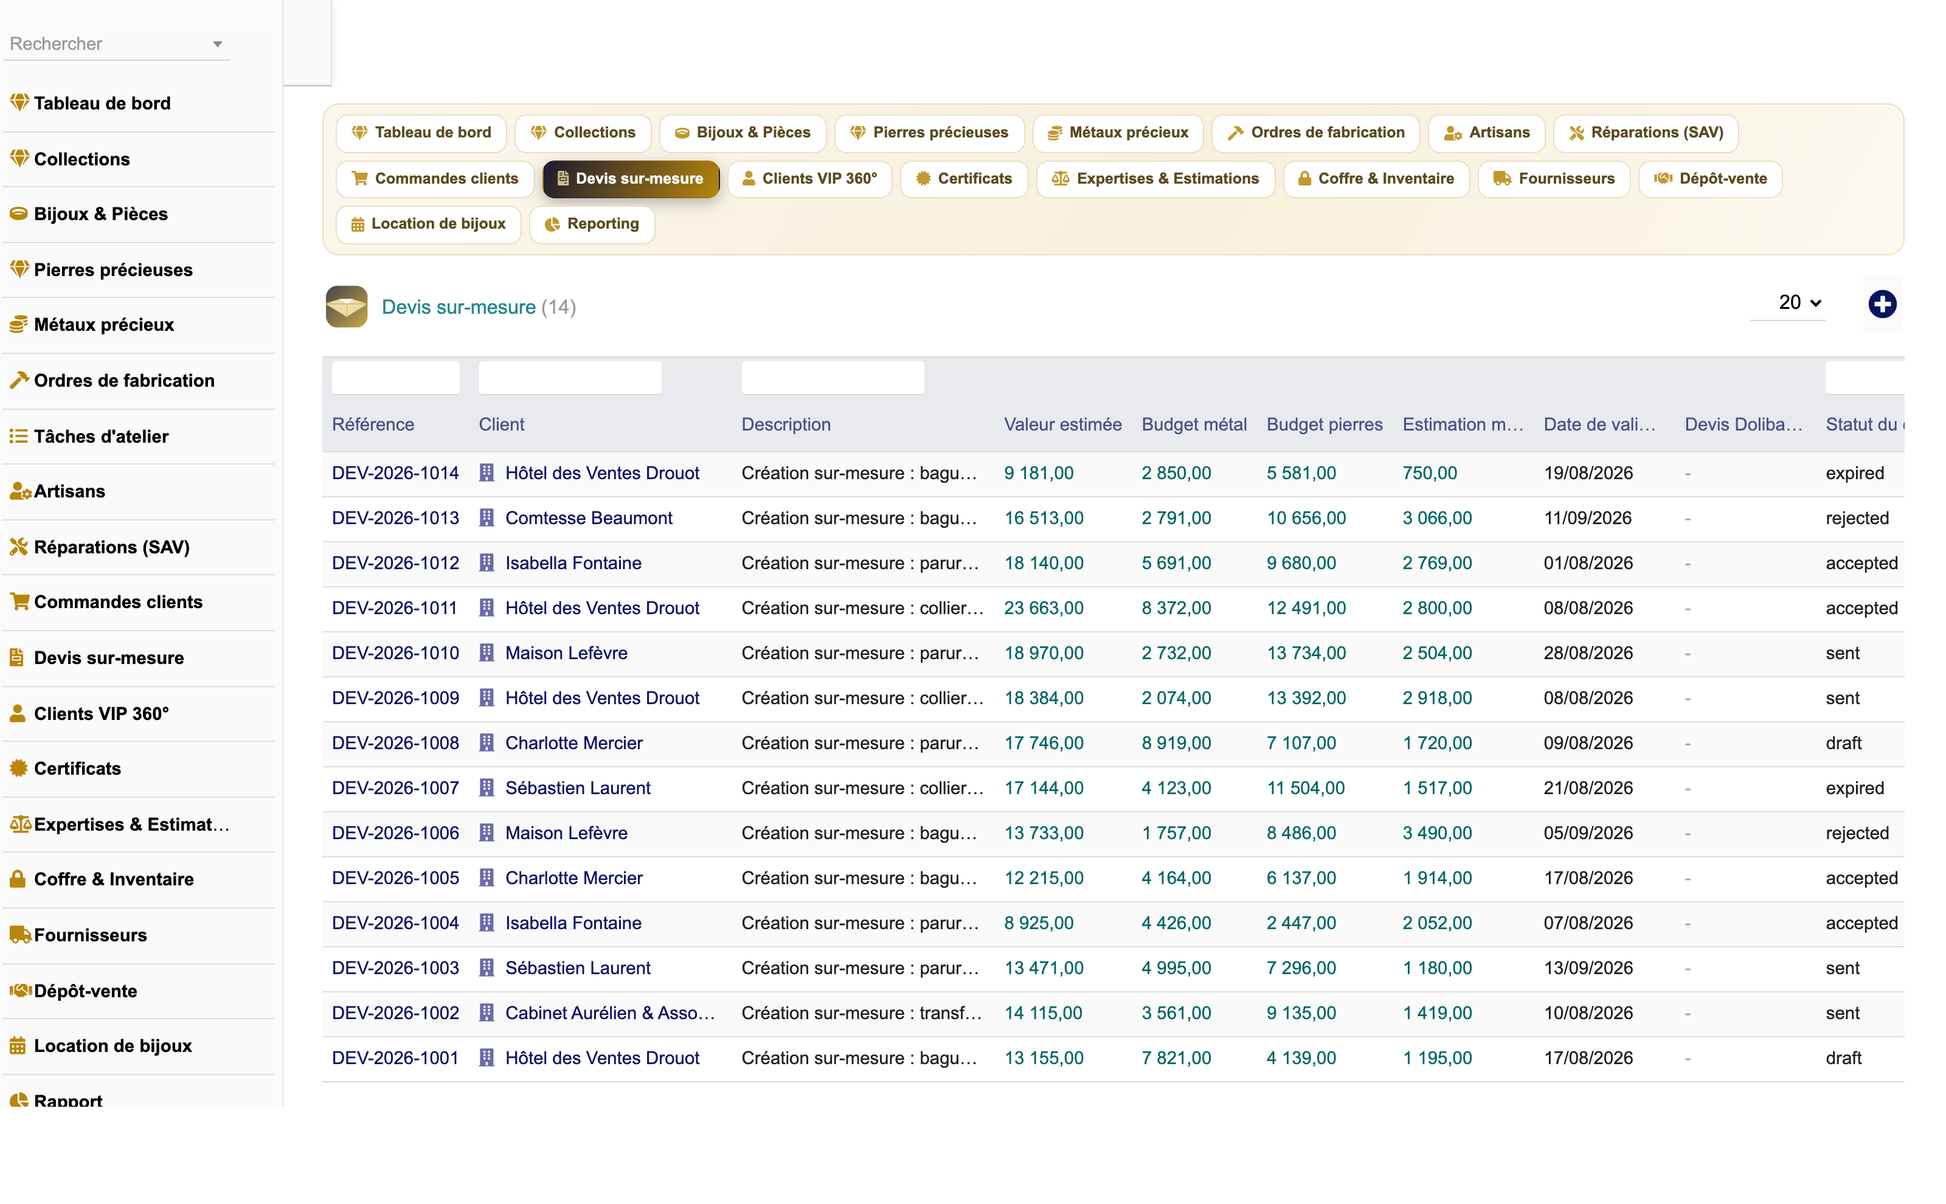Click the handshake icon beside sidebar Dépôt-vente

coord(20,990)
